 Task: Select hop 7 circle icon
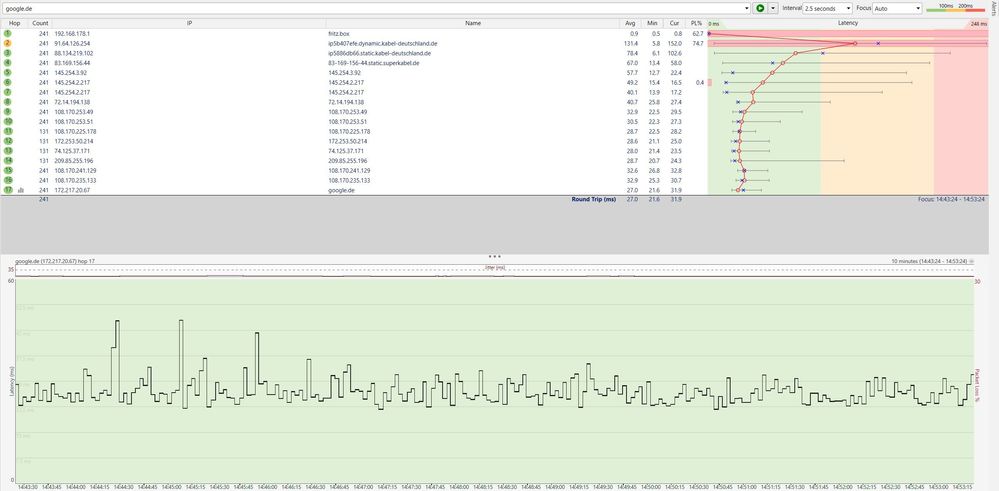(8, 92)
